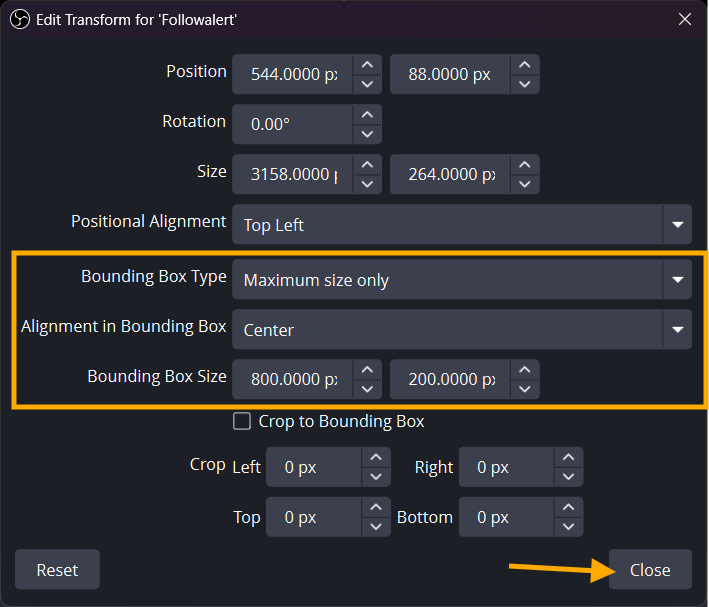Viewport: 709px width, 607px height.
Task: Increase Bounding Box Size width up arrow
Action: click(x=367, y=368)
